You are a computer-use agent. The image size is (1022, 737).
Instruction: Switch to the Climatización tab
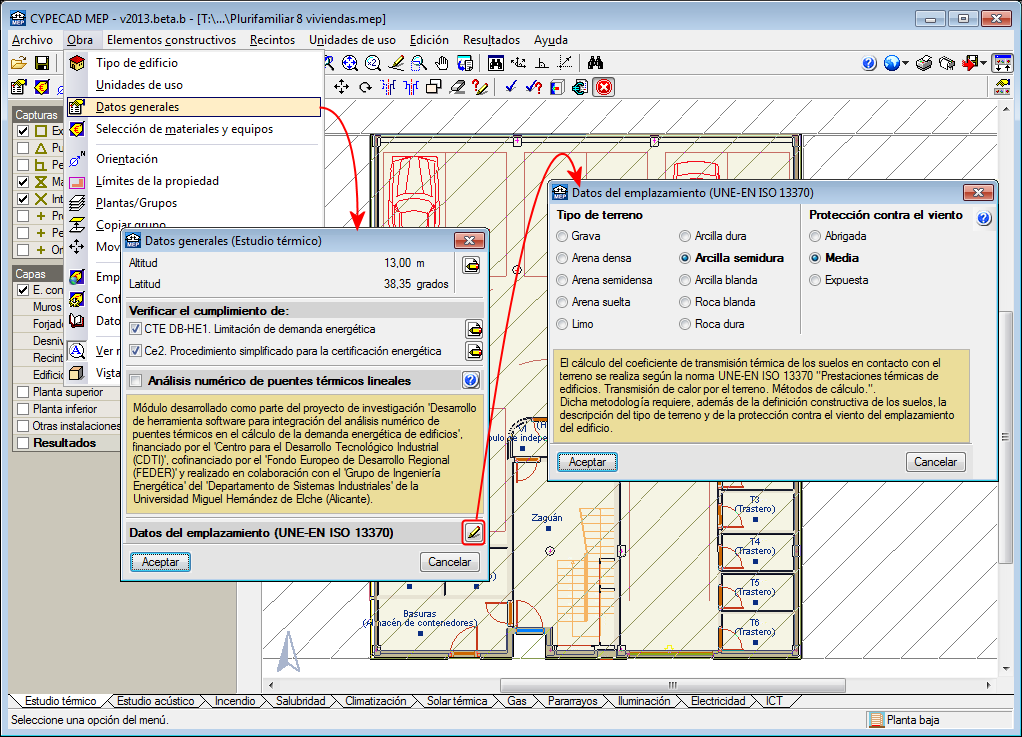[375, 701]
